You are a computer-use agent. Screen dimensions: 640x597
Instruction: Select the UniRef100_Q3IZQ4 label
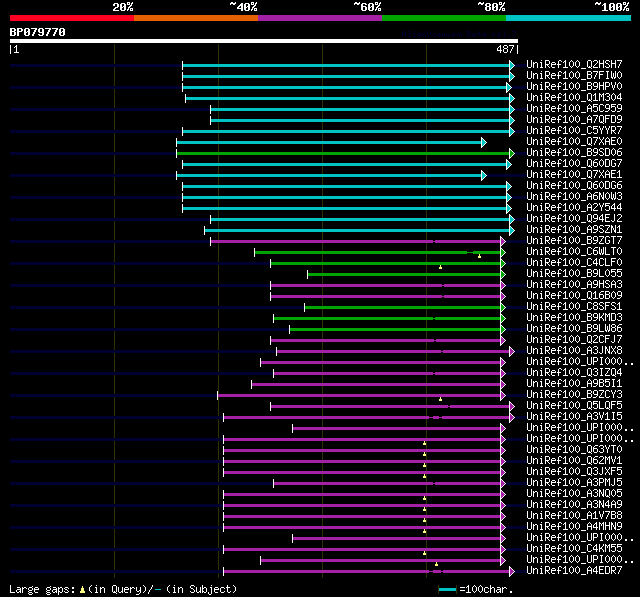click(x=574, y=373)
